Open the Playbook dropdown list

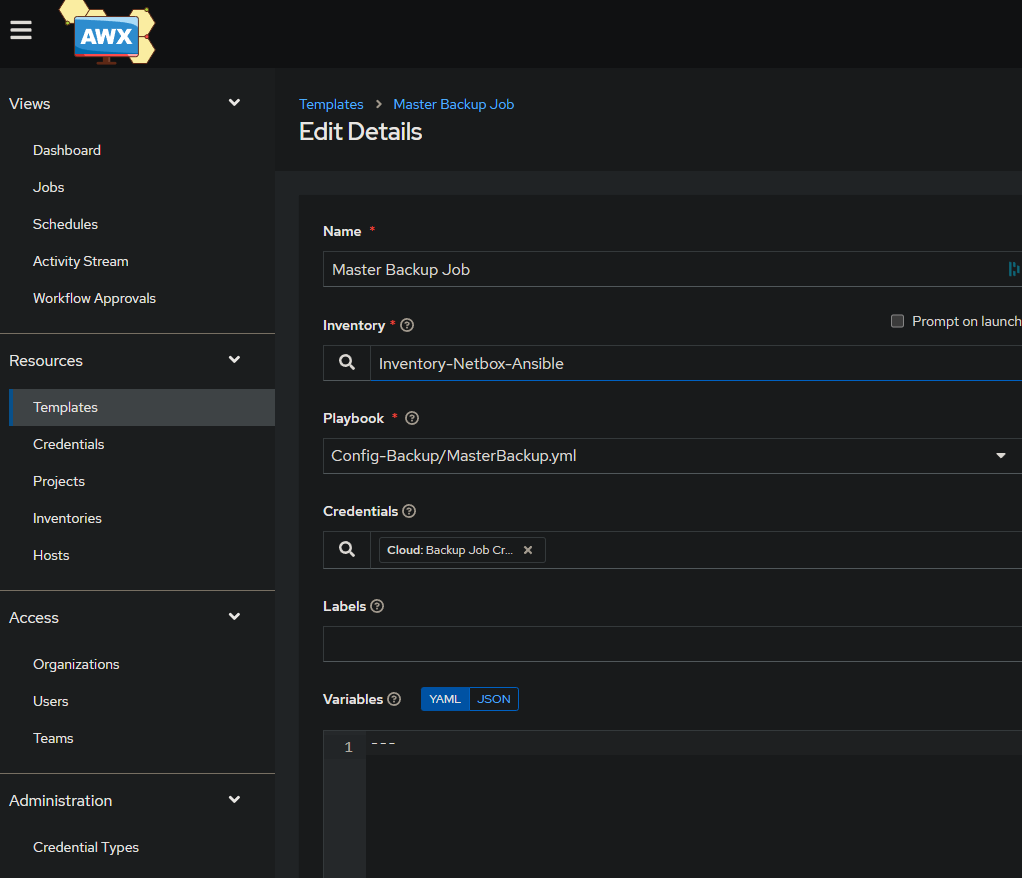click(1000, 456)
